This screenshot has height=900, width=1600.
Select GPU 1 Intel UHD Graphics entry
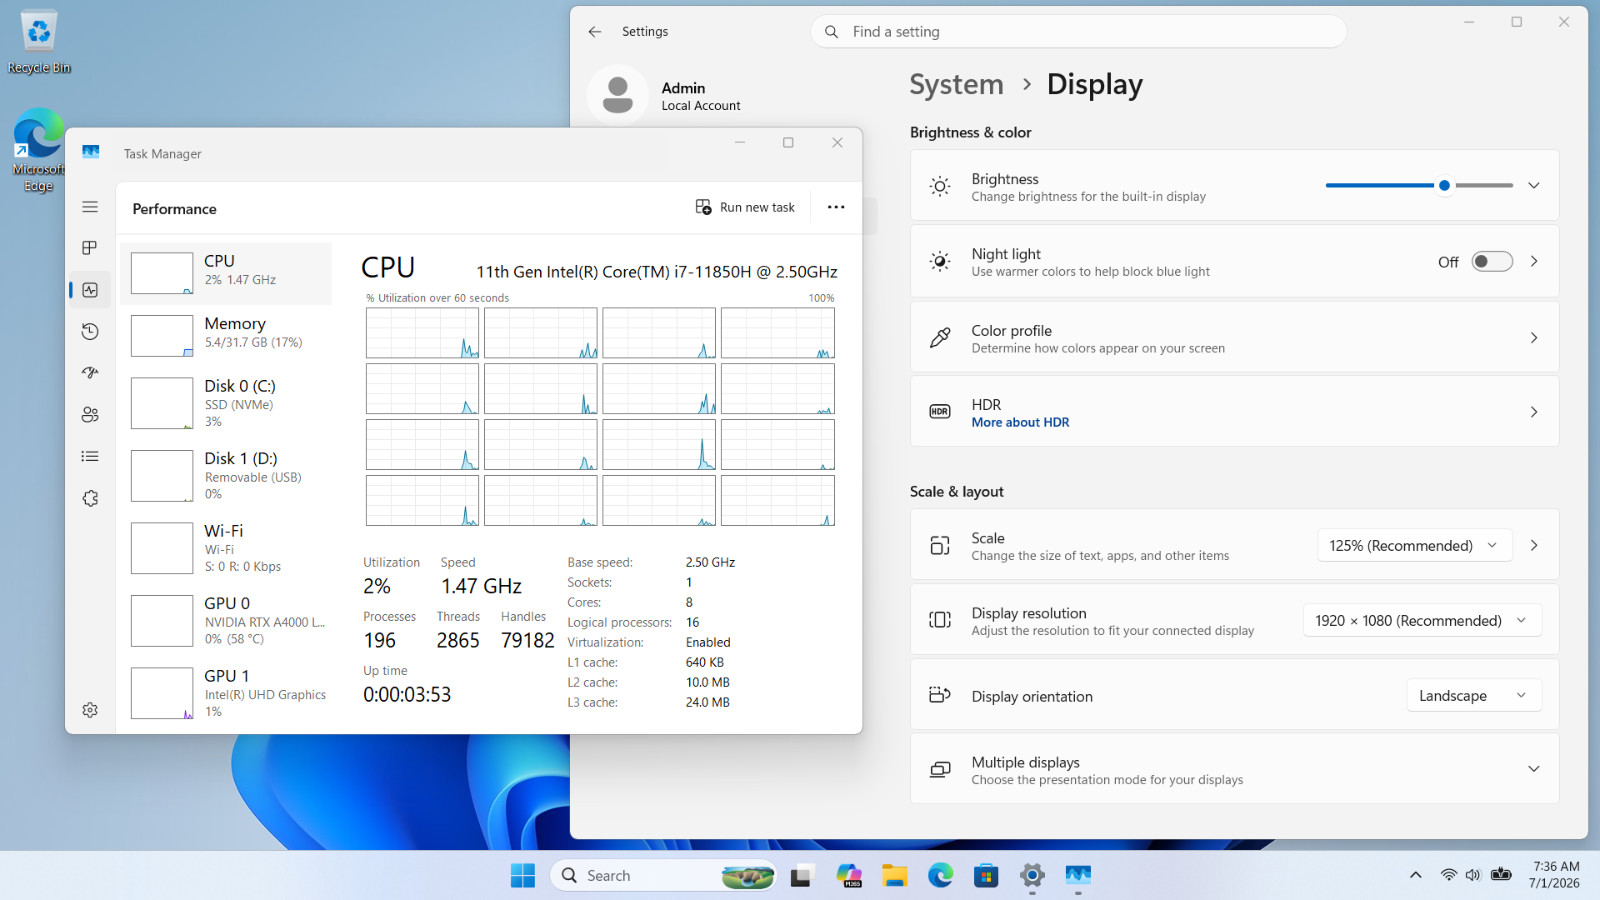point(226,693)
